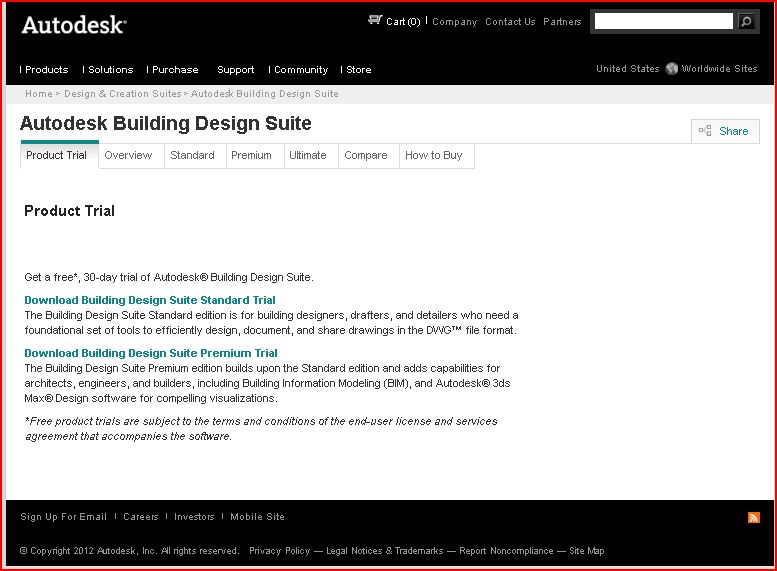Go to Home in the breadcrumb
The image size is (777, 571).
click(39, 94)
